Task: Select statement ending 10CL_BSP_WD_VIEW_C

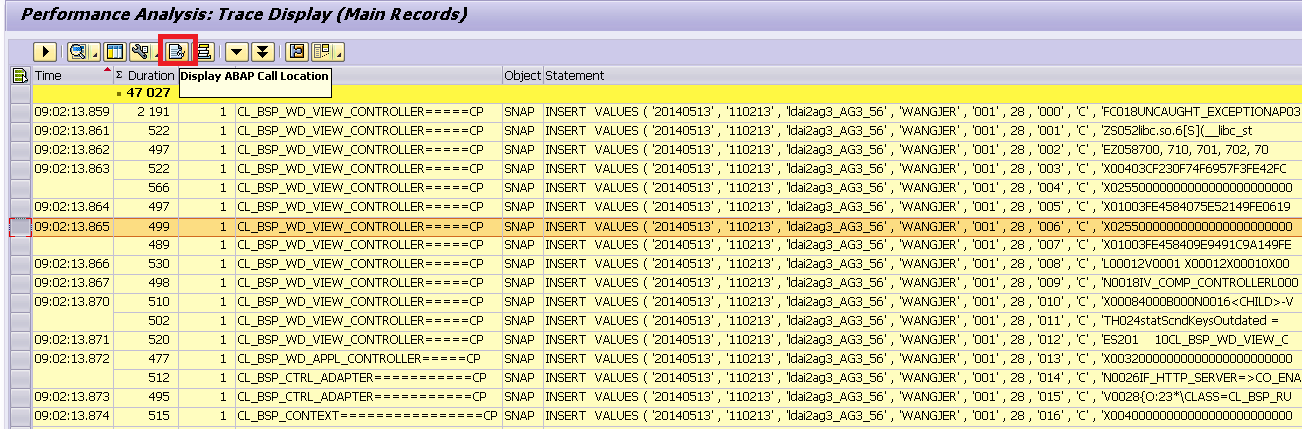Action: (x=922, y=339)
